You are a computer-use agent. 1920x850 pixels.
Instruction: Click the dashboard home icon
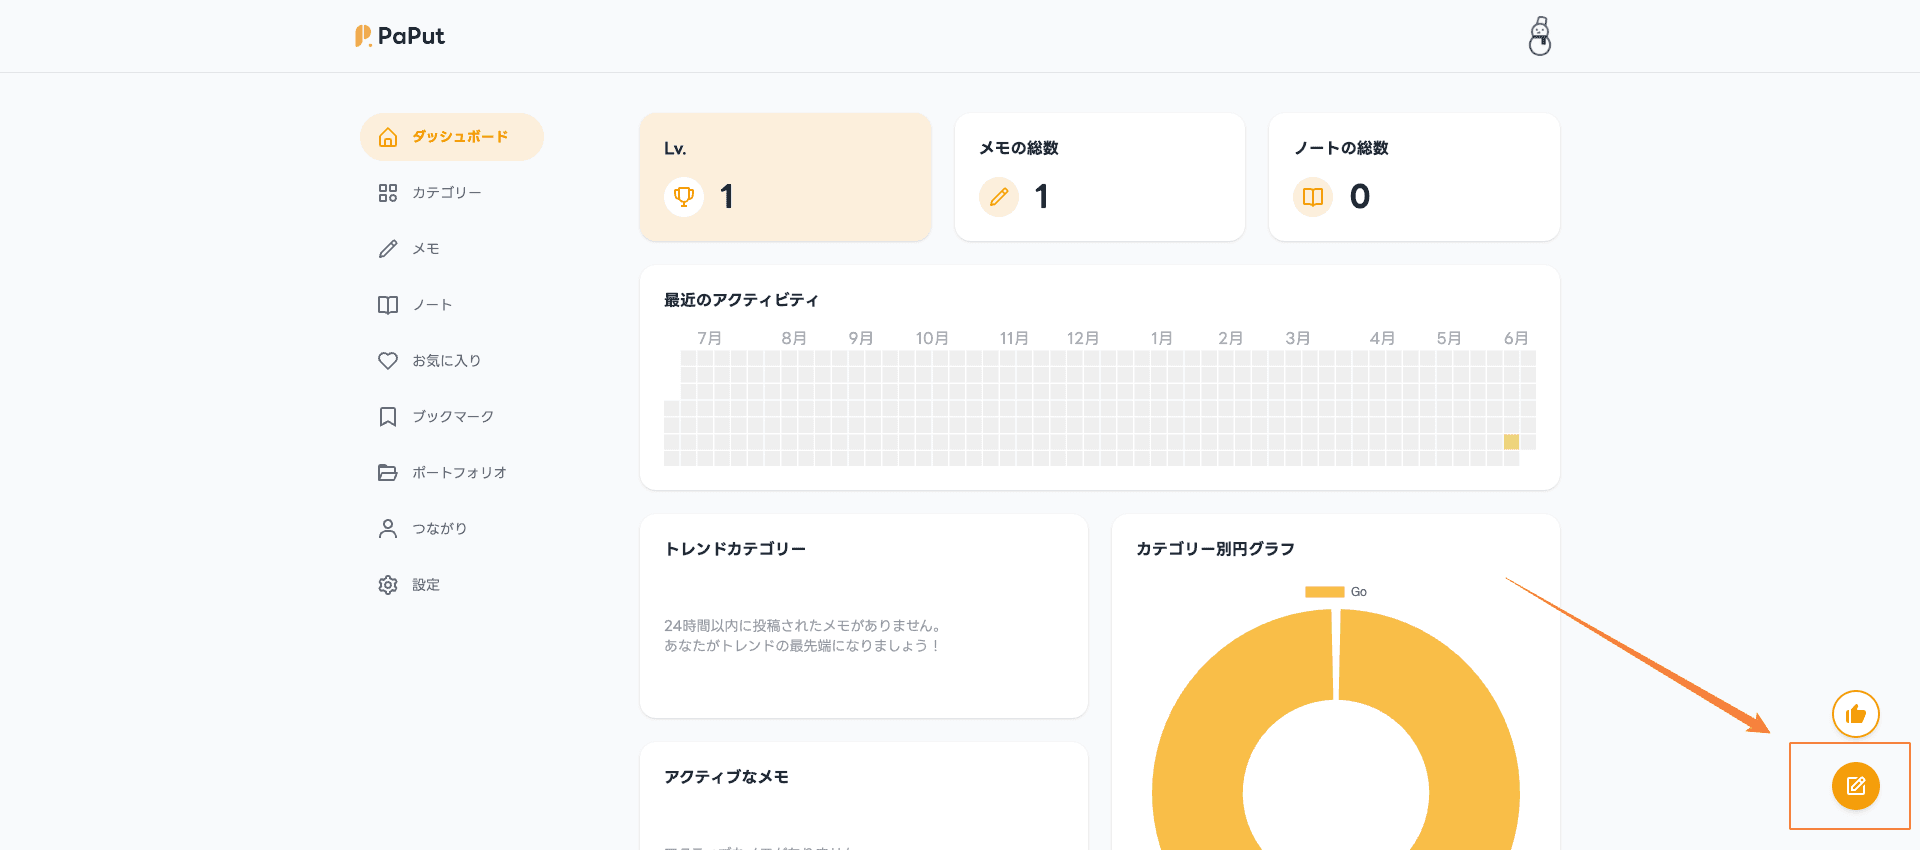[388, 137]
